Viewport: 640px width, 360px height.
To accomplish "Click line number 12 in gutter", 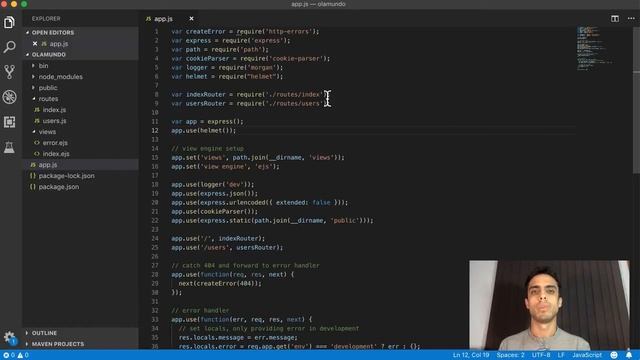I will coord(155,131).
